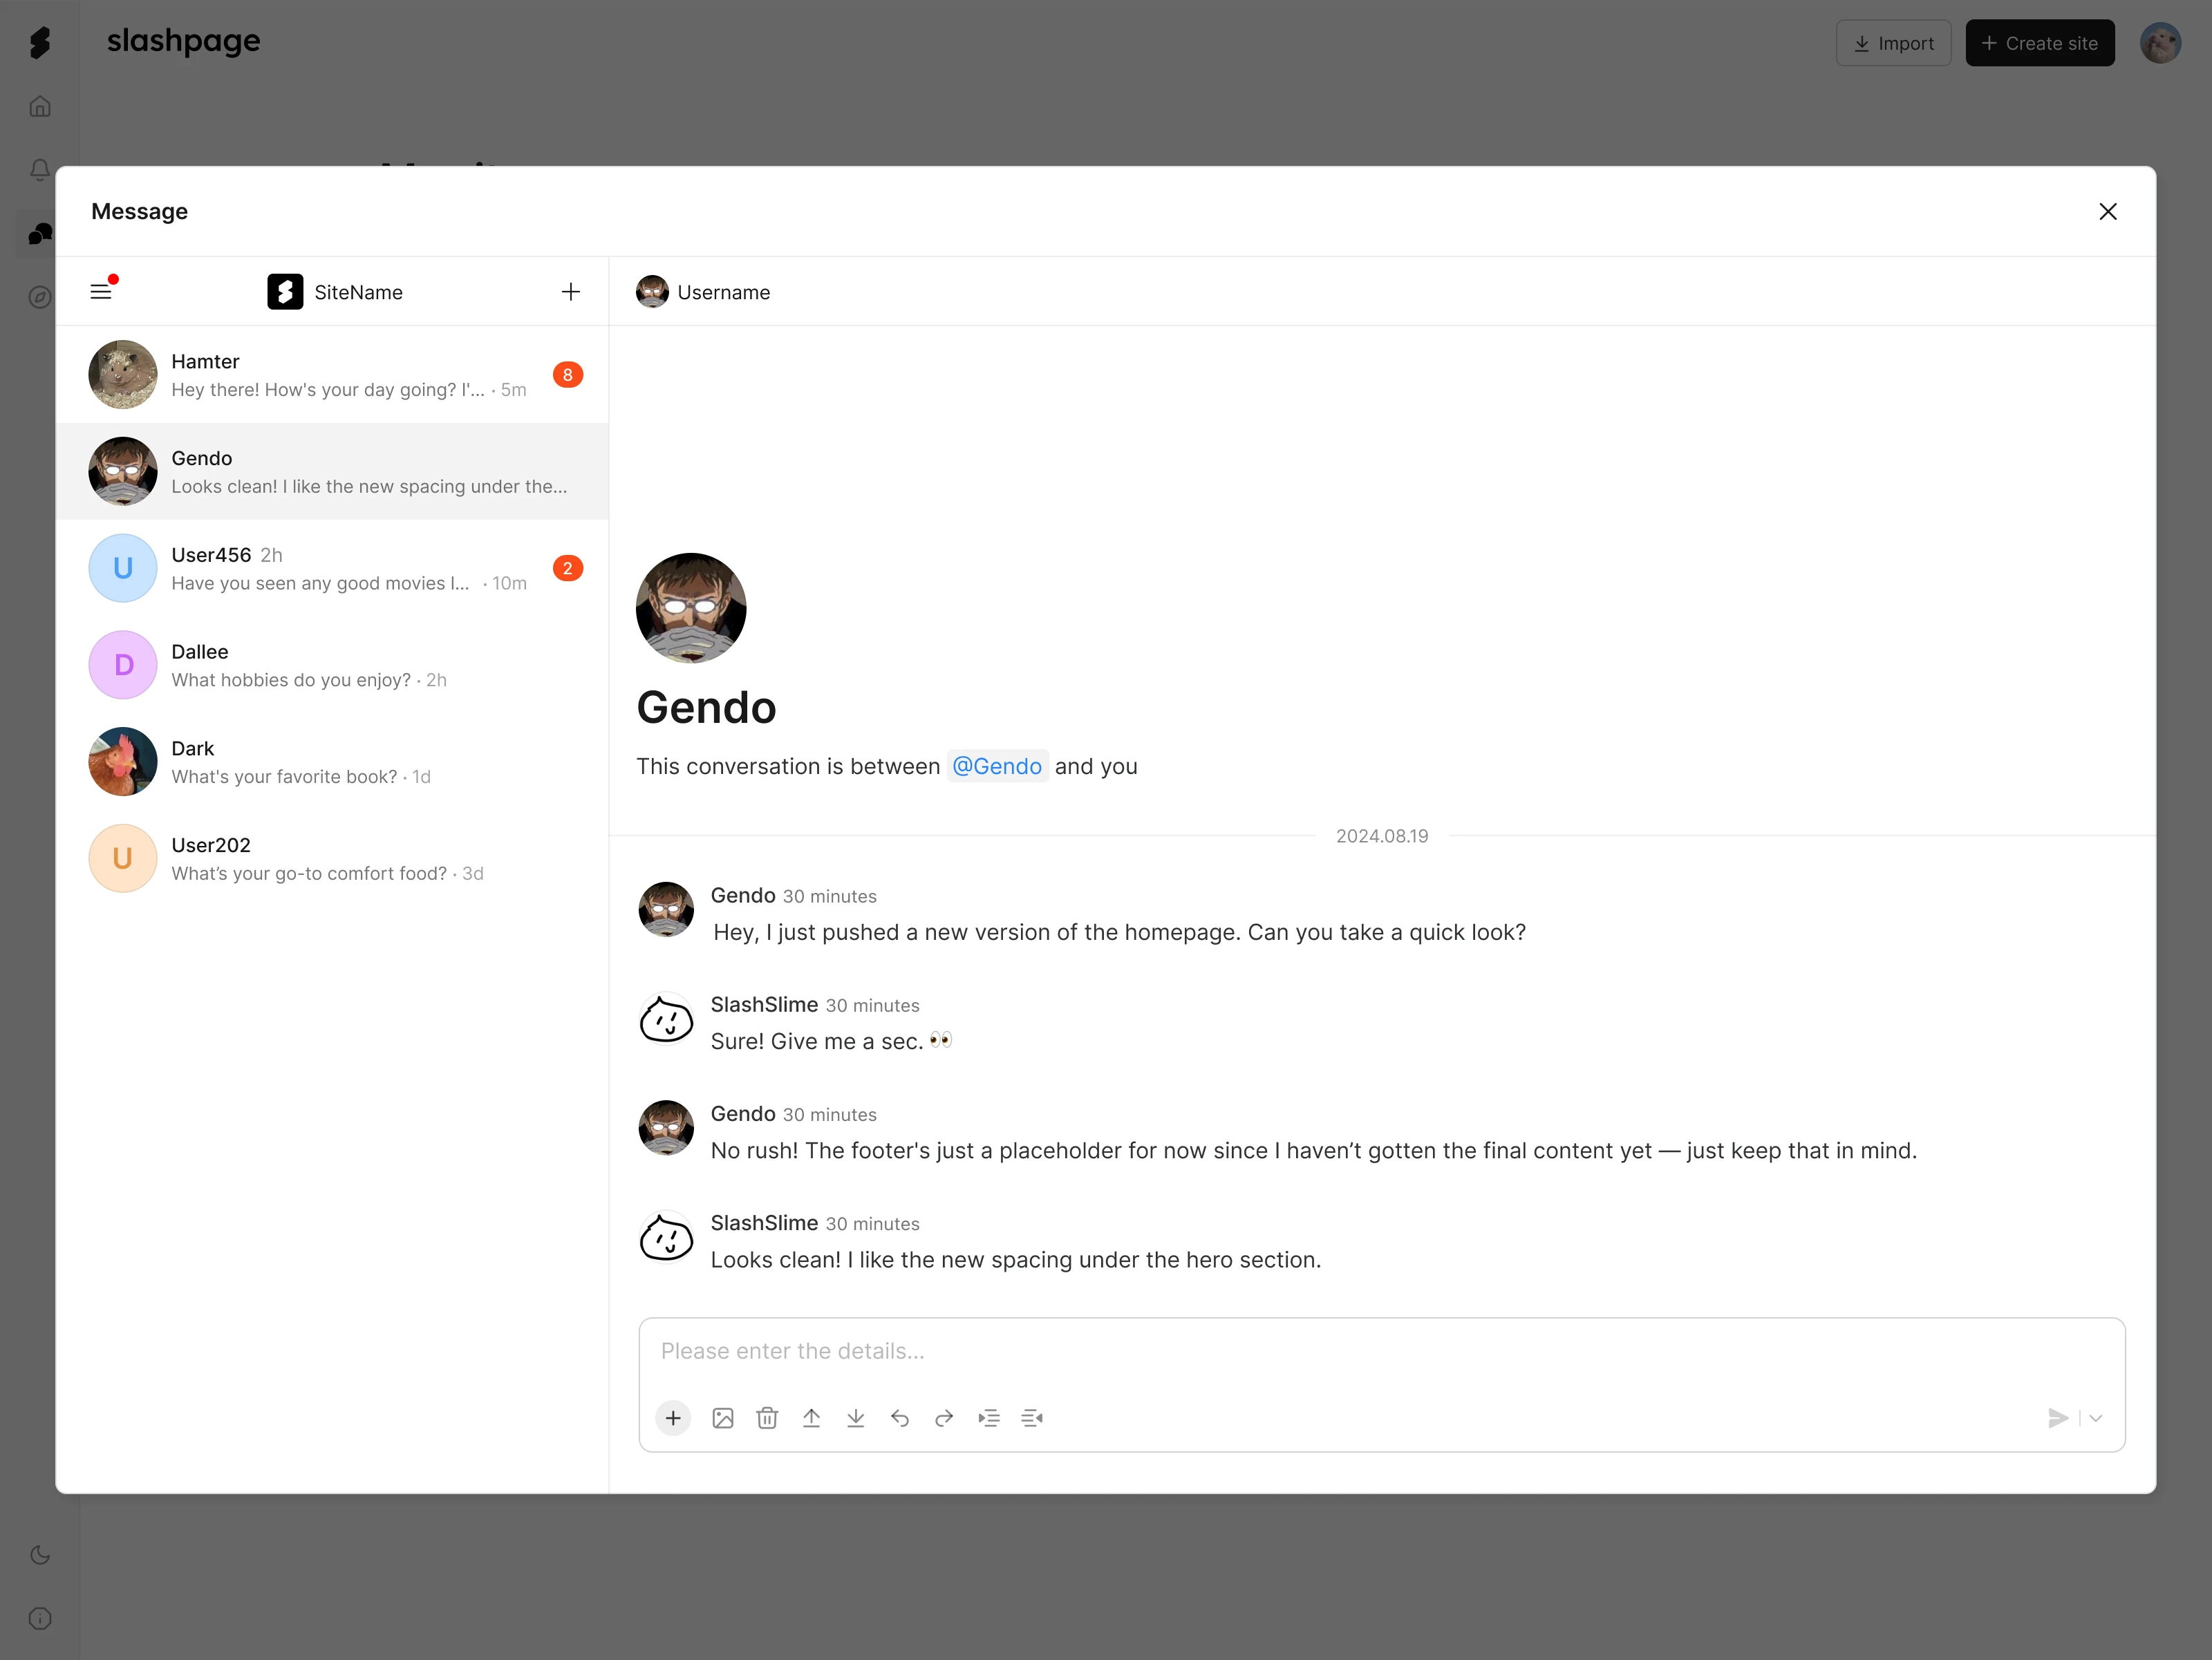Click the Create site button
The height and width of the screenshot is (1660, 2212).
click(2040, 43)
